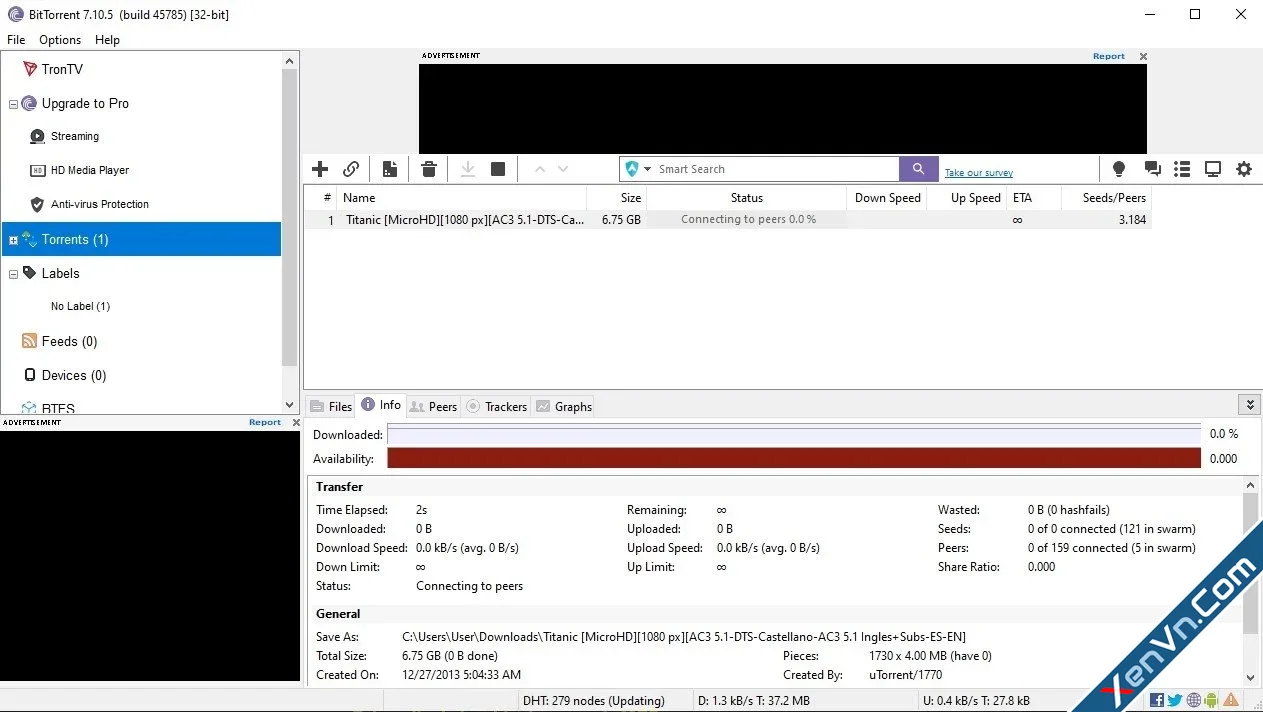Open Twitter from the status bar icon

pyautogui.click(x=1175, y=700)
